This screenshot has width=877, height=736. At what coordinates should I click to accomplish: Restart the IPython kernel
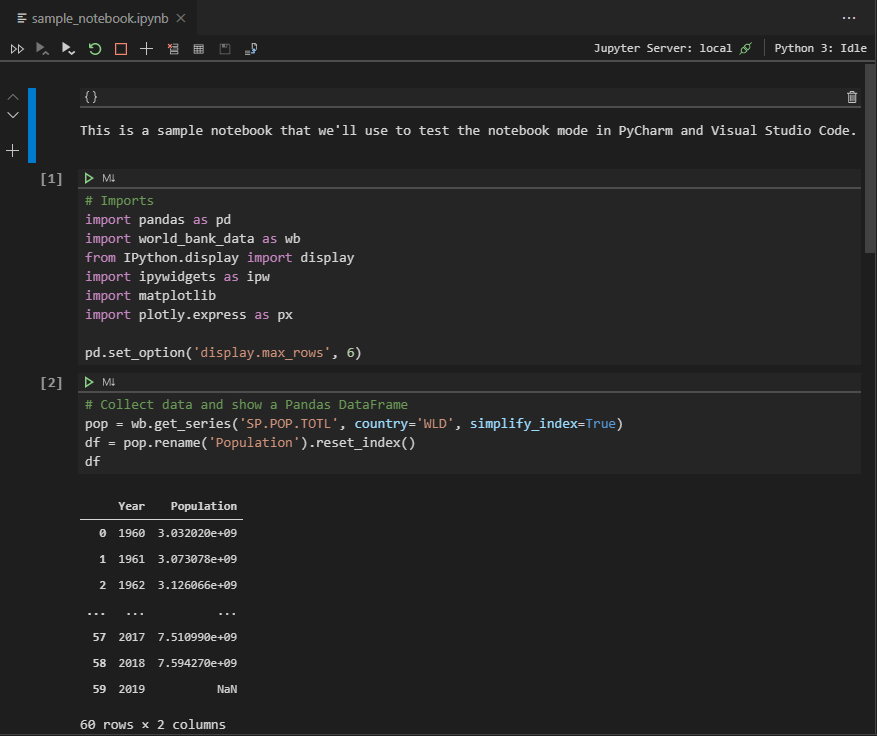click(x=95, y=48)
